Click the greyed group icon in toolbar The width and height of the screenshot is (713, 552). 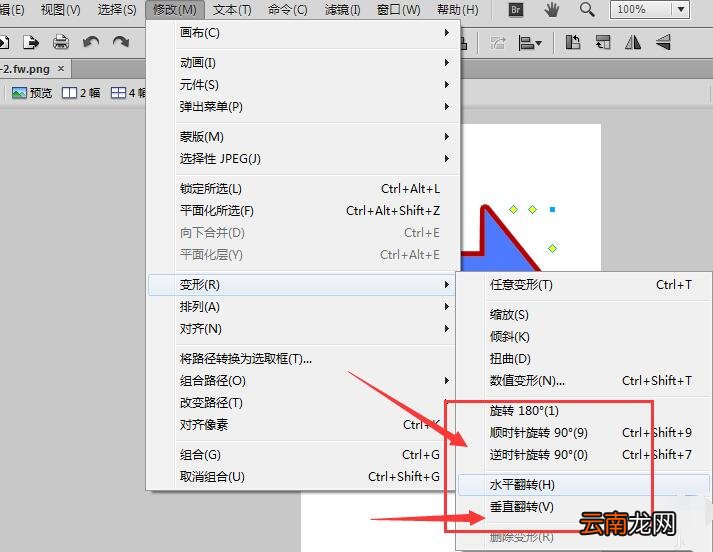498,43
